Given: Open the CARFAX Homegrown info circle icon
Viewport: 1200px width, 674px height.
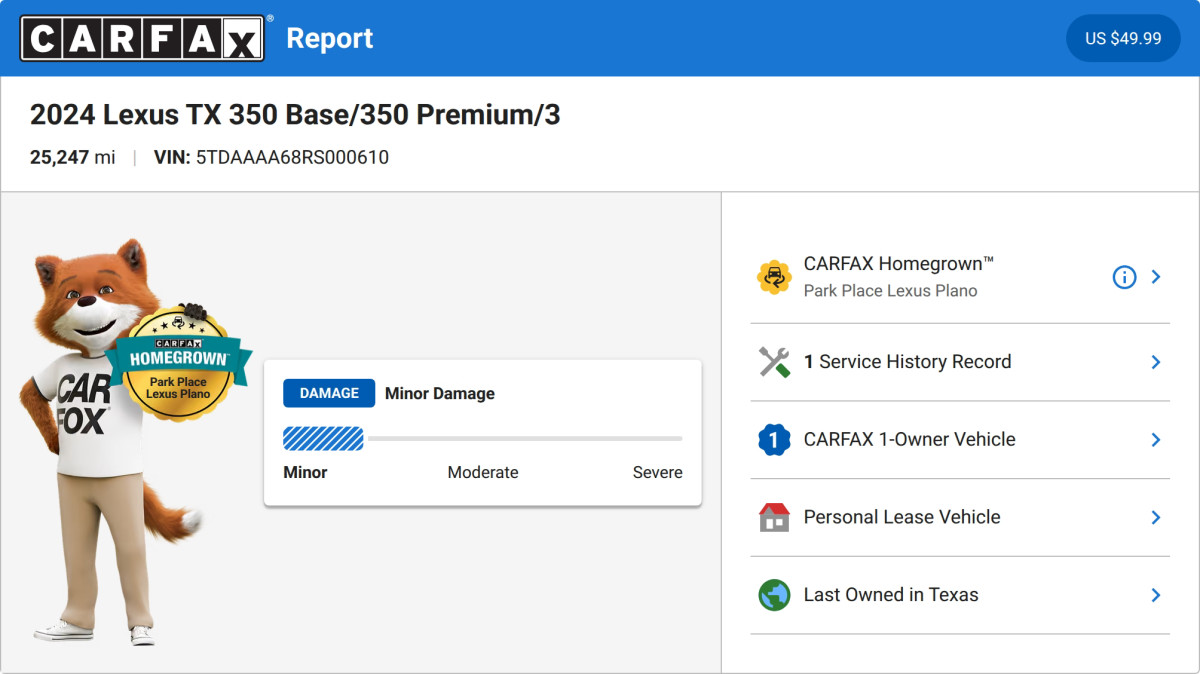Looking at the screenshot, I should pos(1124,277).
